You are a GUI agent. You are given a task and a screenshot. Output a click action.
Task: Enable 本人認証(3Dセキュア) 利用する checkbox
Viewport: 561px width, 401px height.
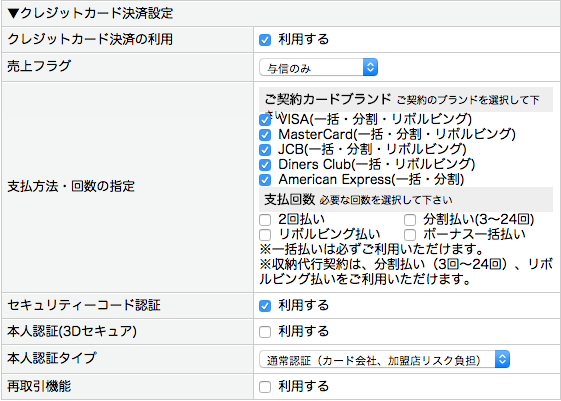265,332
